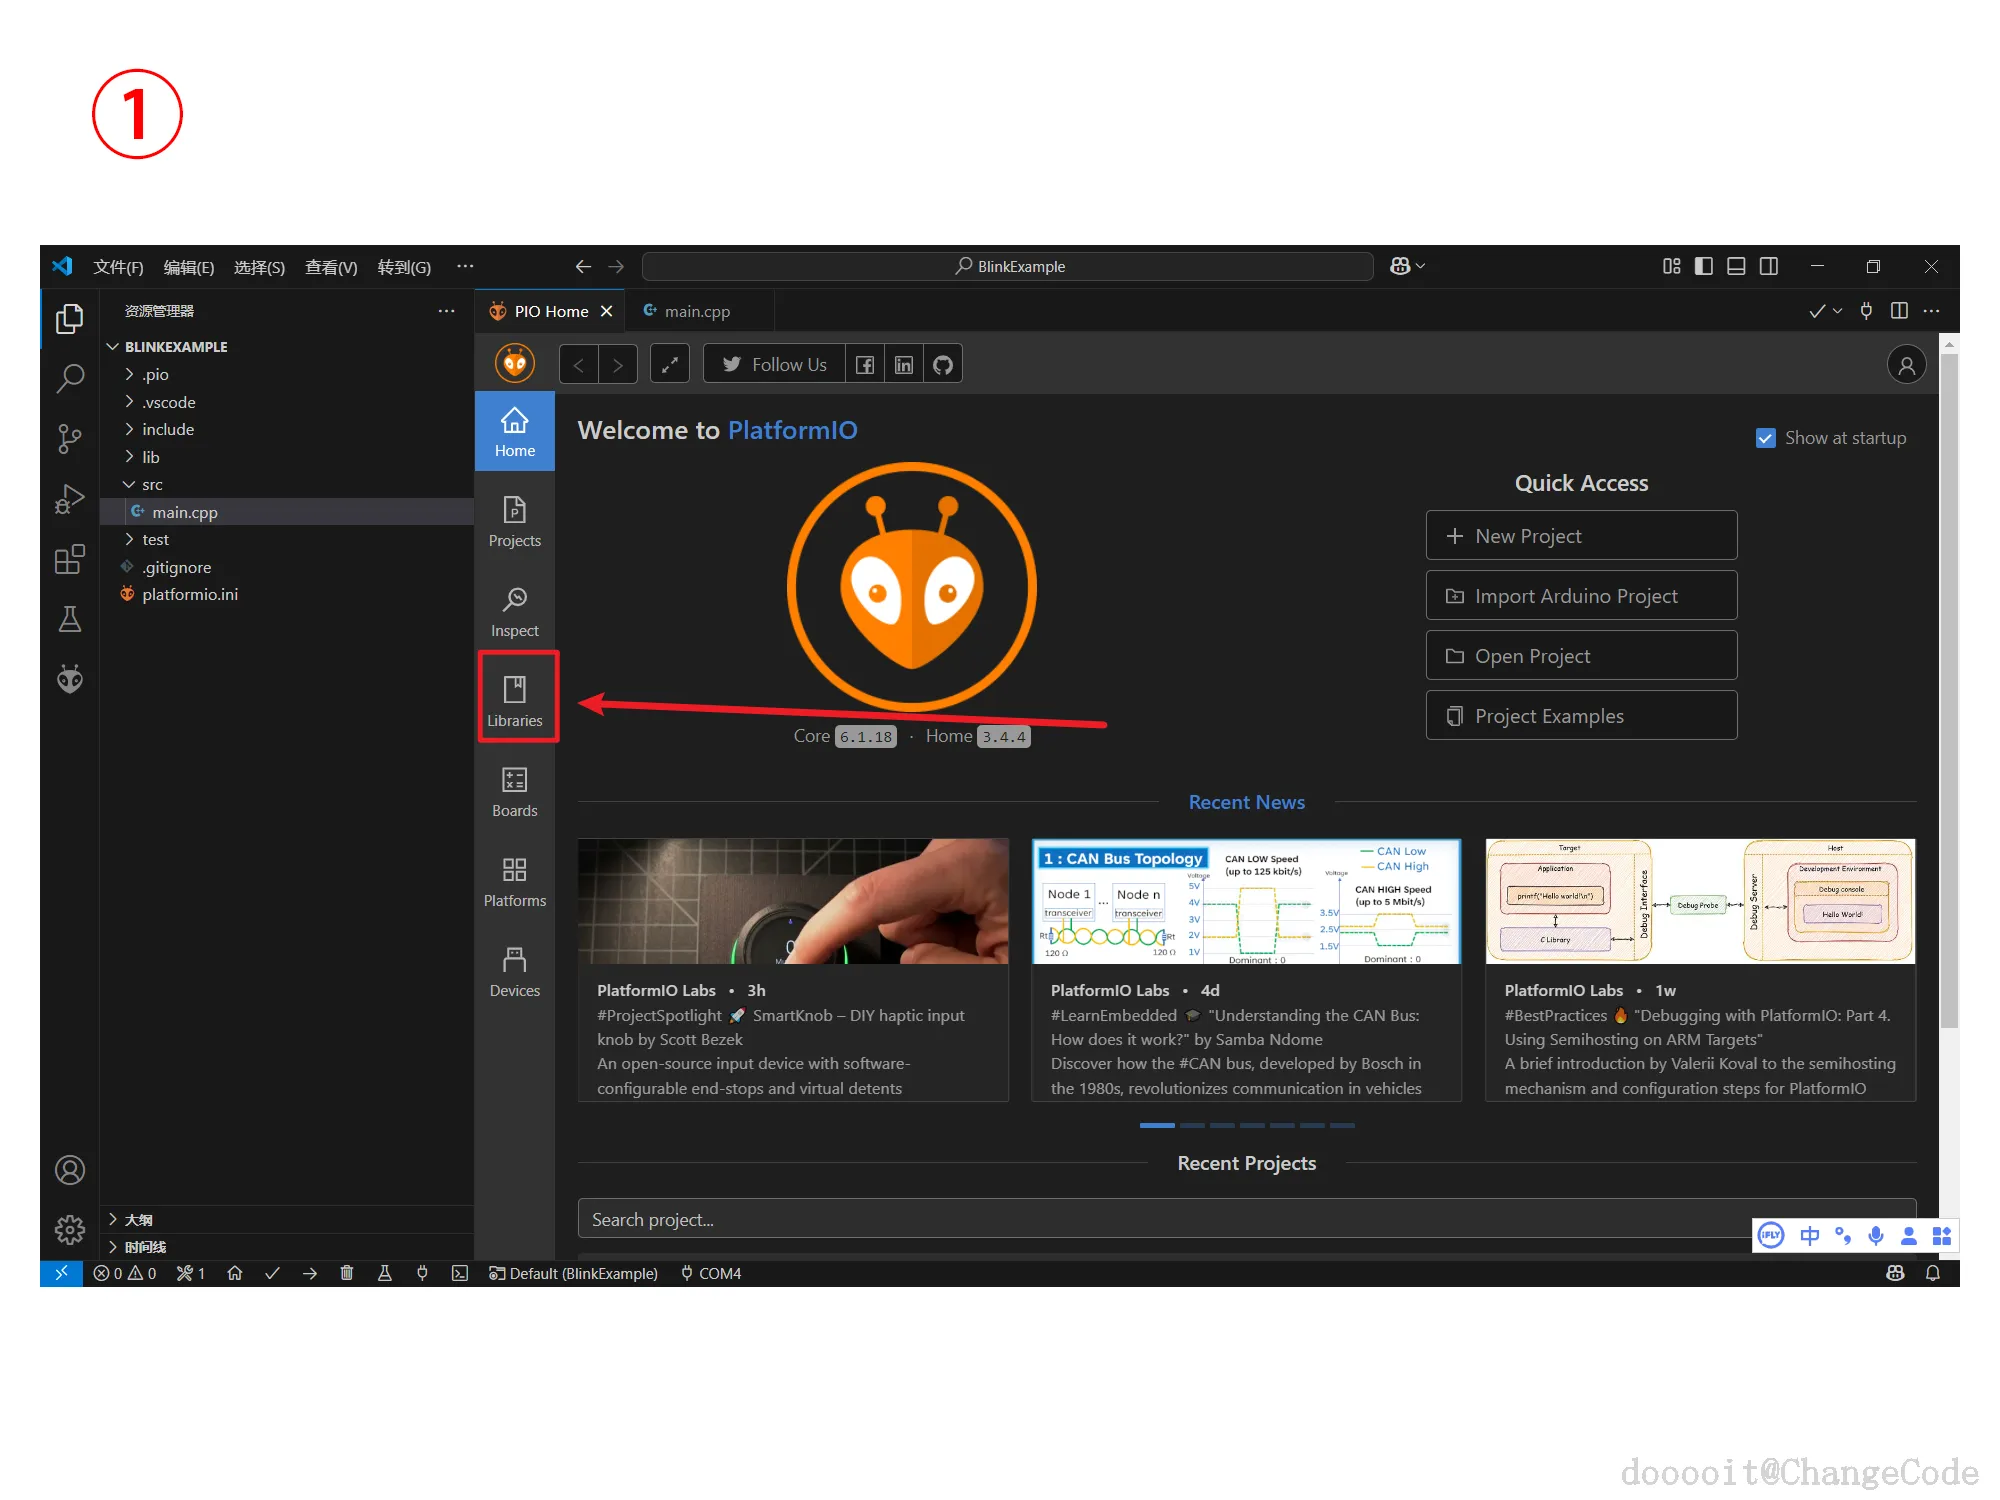
Task: Uncheck the Show at startup checkbox
Action: [1765, 438]
